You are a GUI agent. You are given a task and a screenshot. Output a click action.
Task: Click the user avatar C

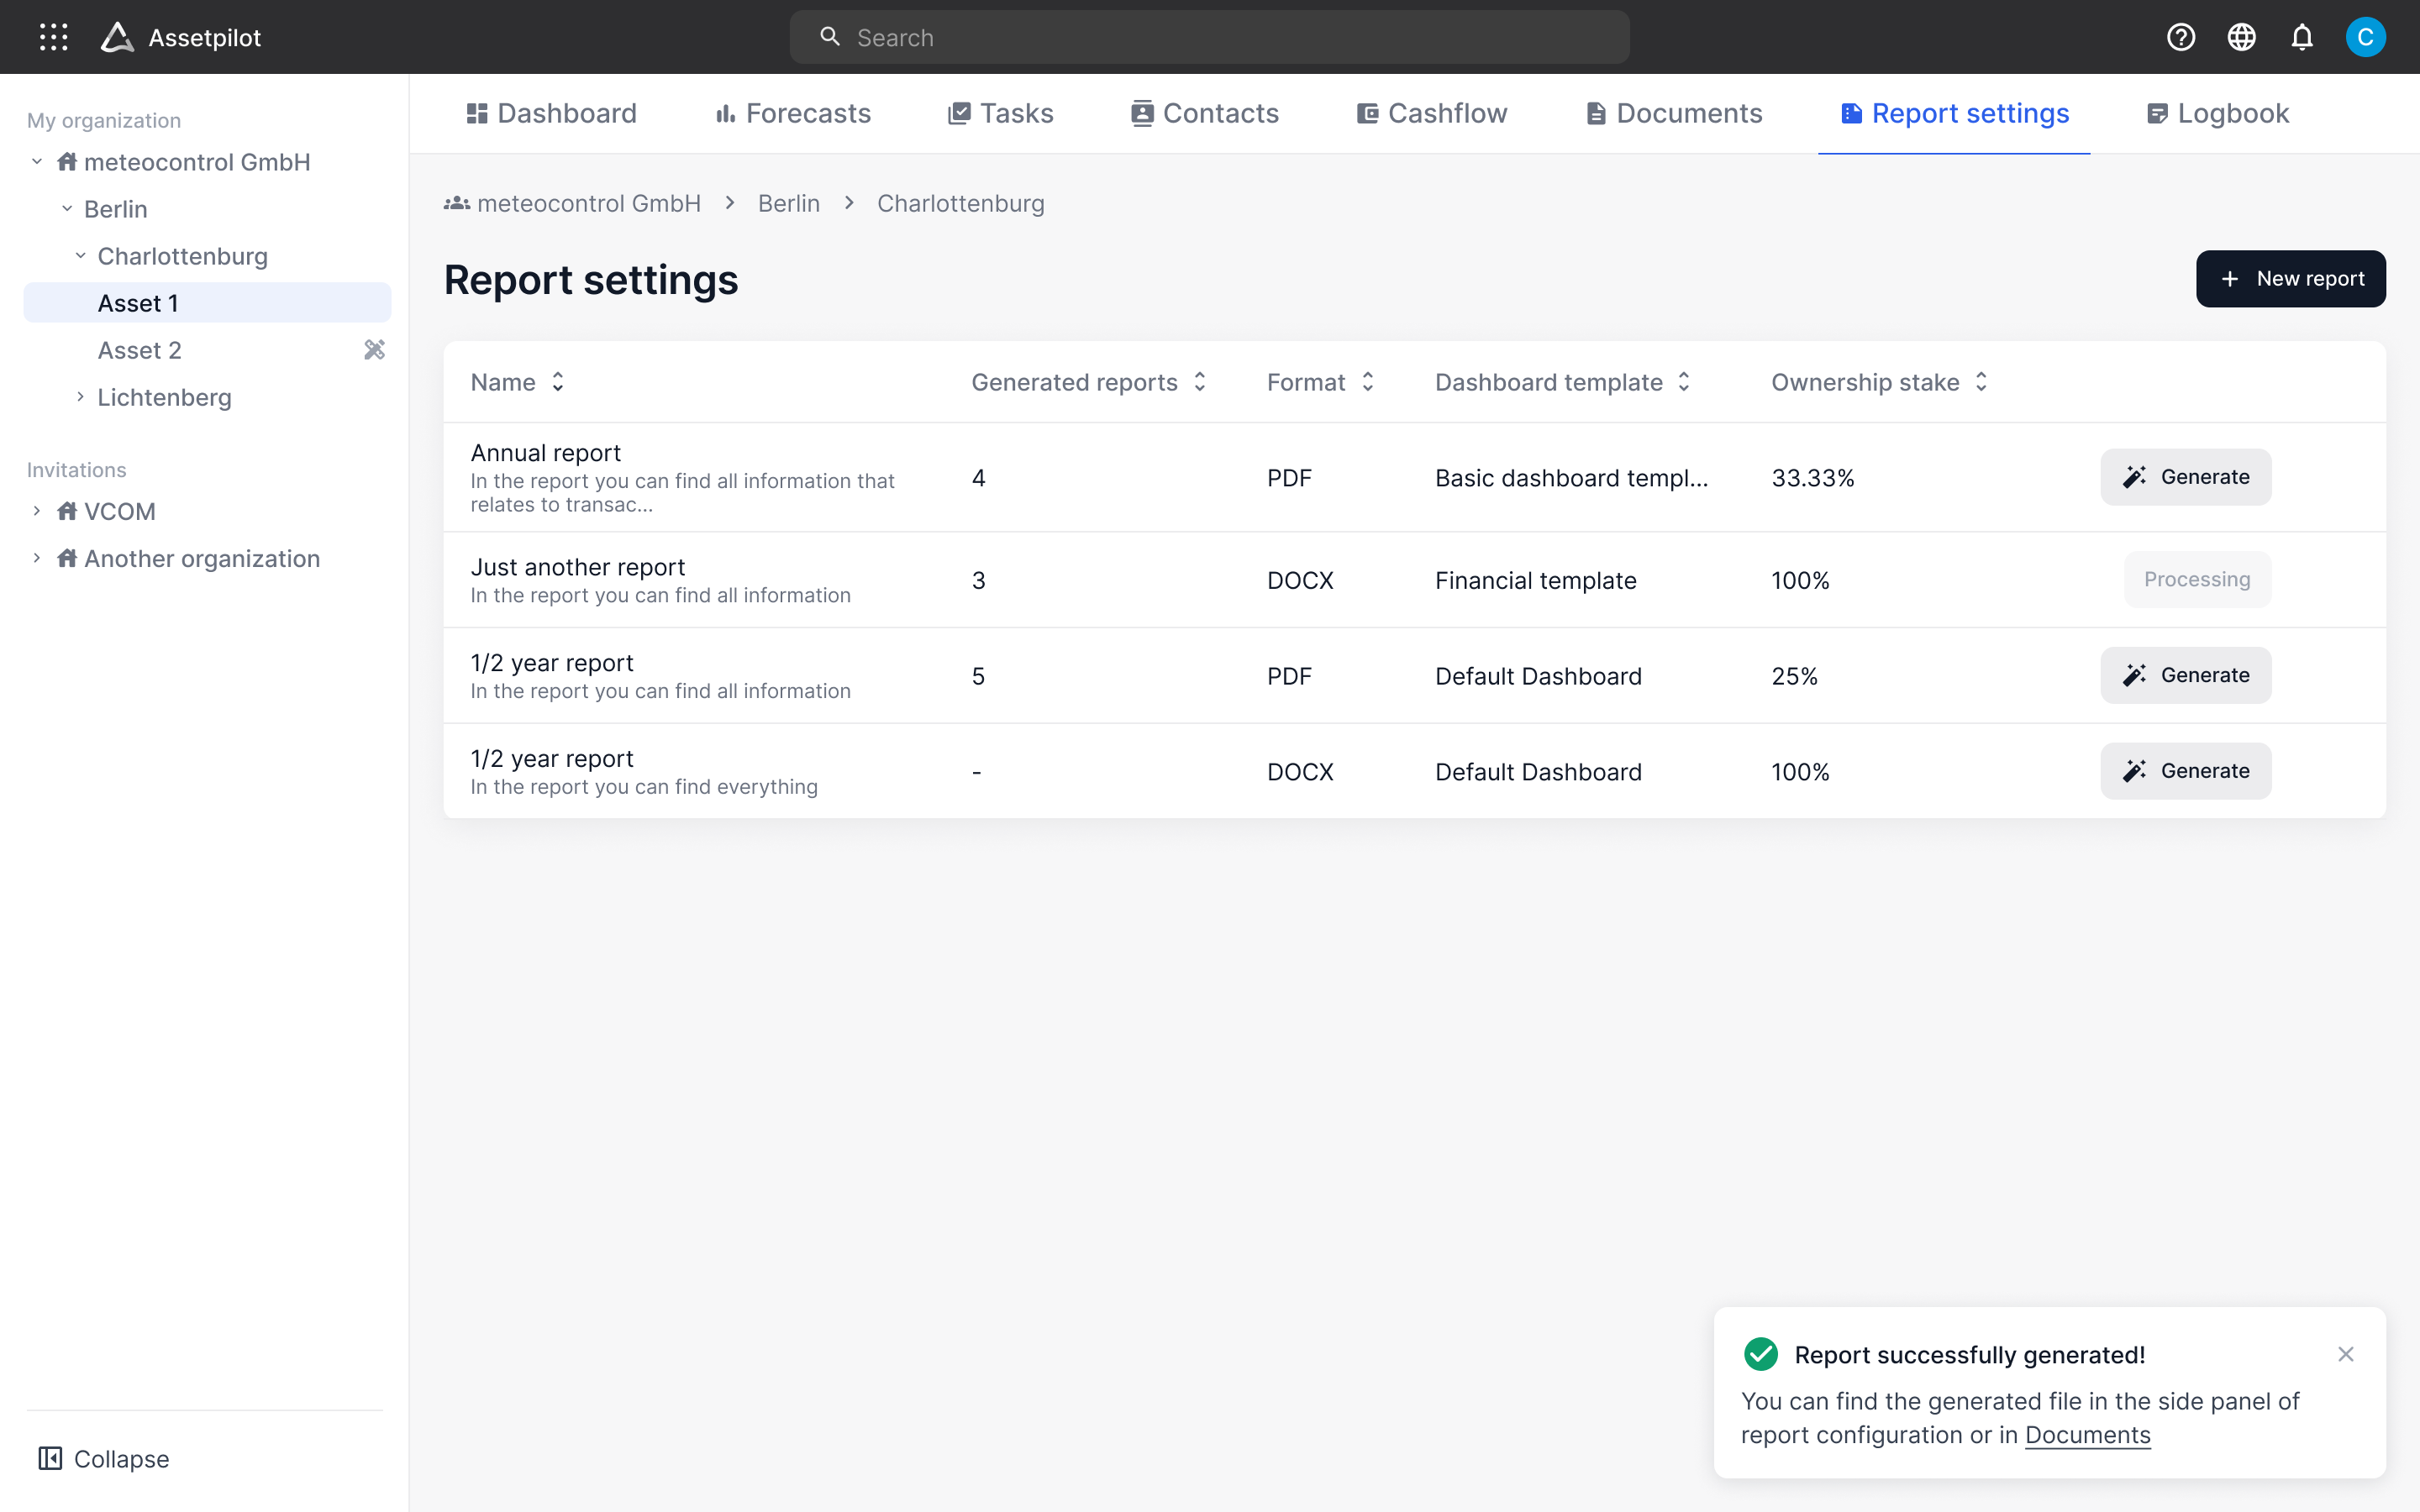[2365, 37]
